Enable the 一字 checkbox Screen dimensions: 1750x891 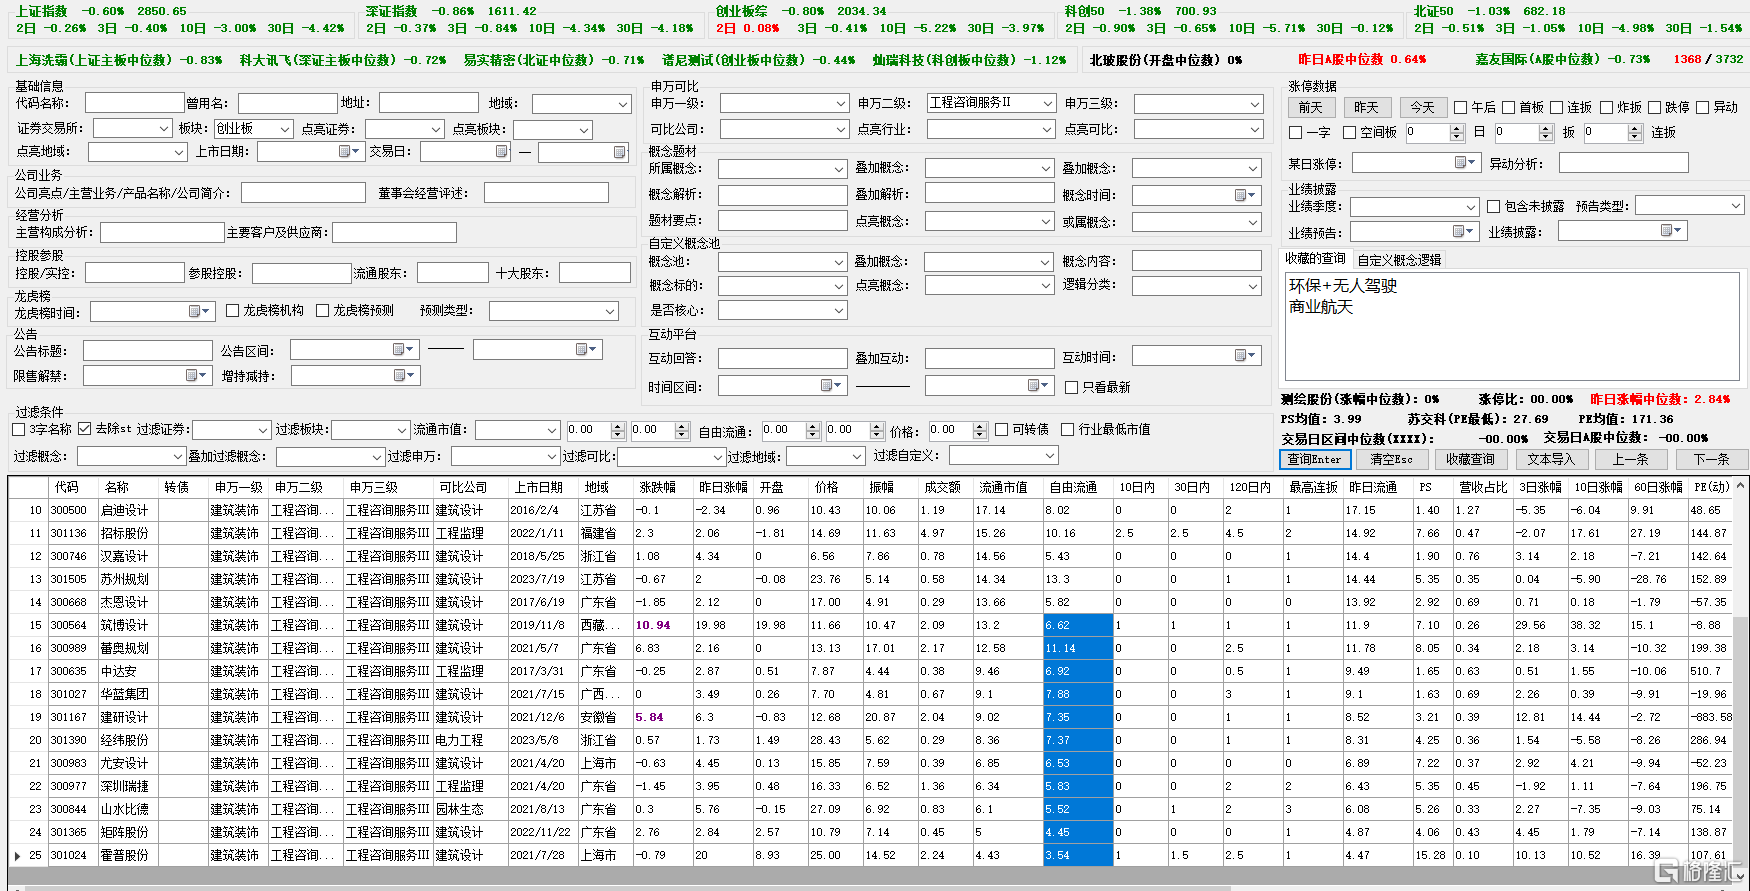pos(1296,132)
